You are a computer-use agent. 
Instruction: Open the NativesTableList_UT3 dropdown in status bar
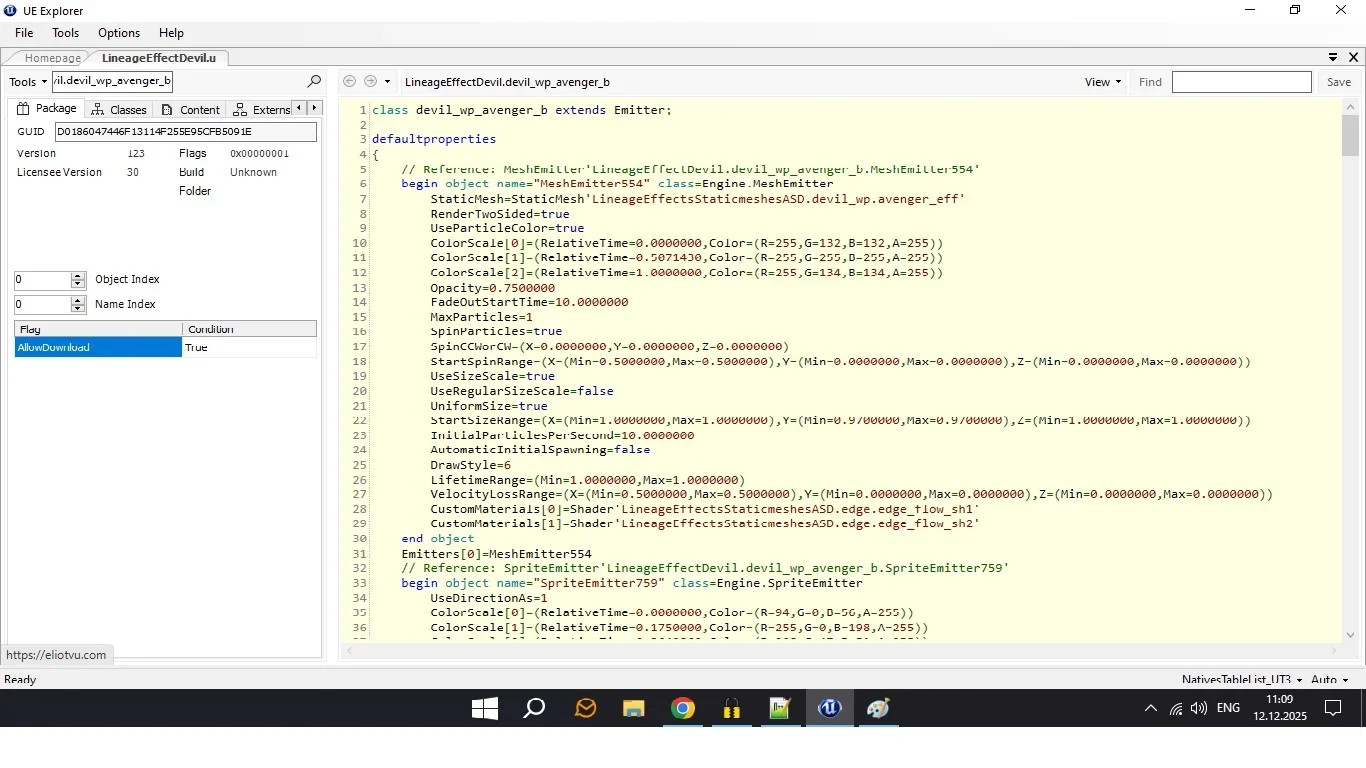1242,679
